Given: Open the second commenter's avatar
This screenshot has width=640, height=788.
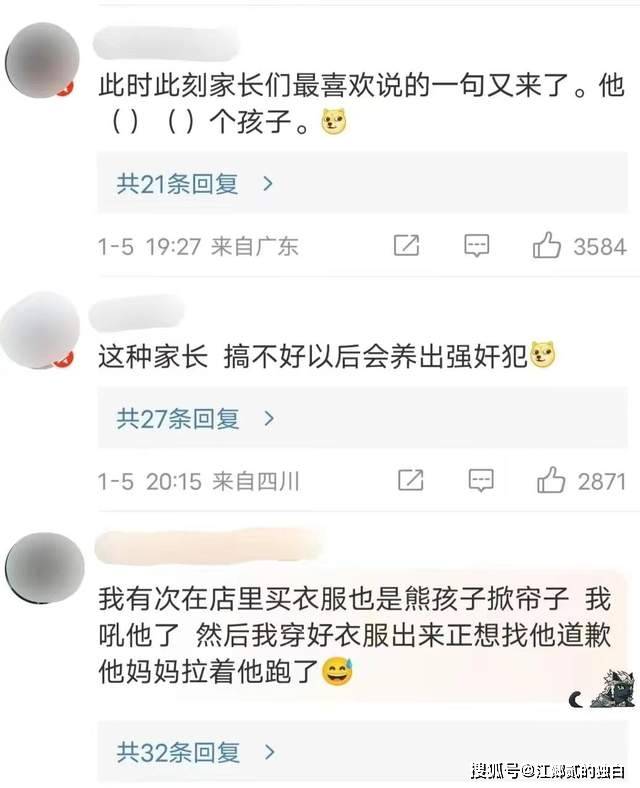Looking at the screenshot, I should click(40, 330).
